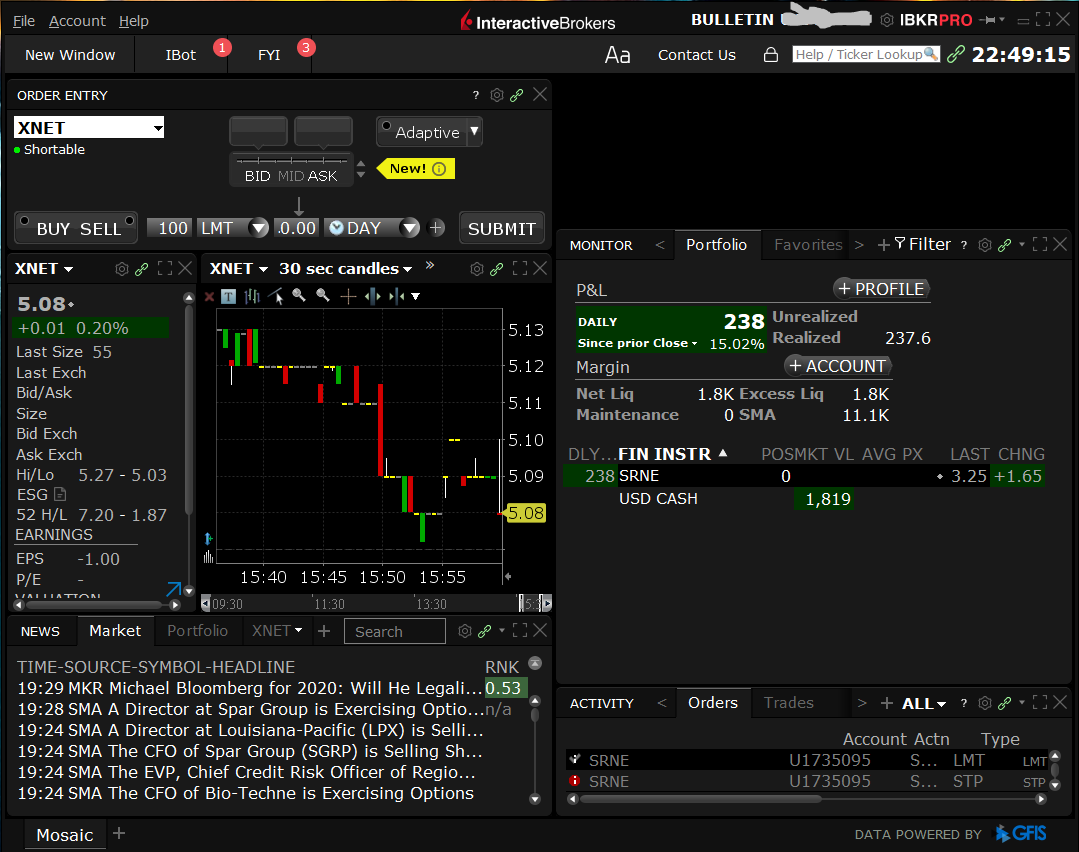Open the ESG document icon
The height and width of the screenshot is (852, 1079).
coord(60,494)
